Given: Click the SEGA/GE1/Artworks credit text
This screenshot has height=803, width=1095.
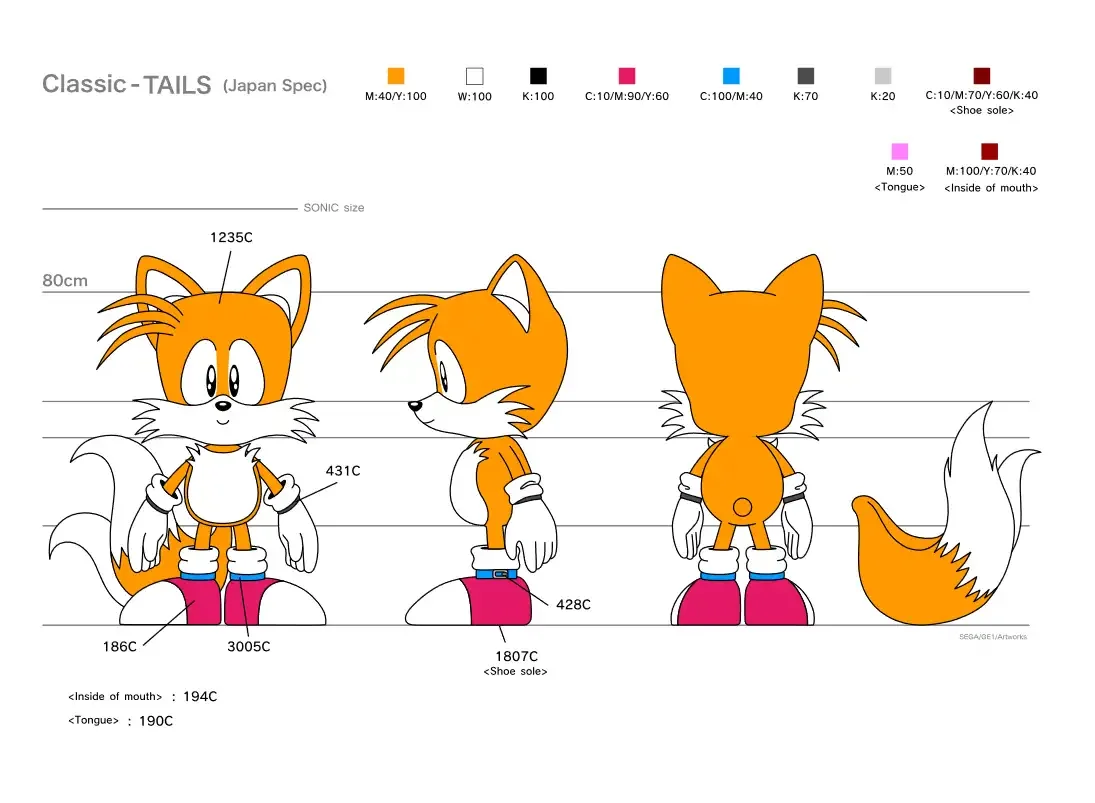Looking at the screenshot, I should coord(992,637).
